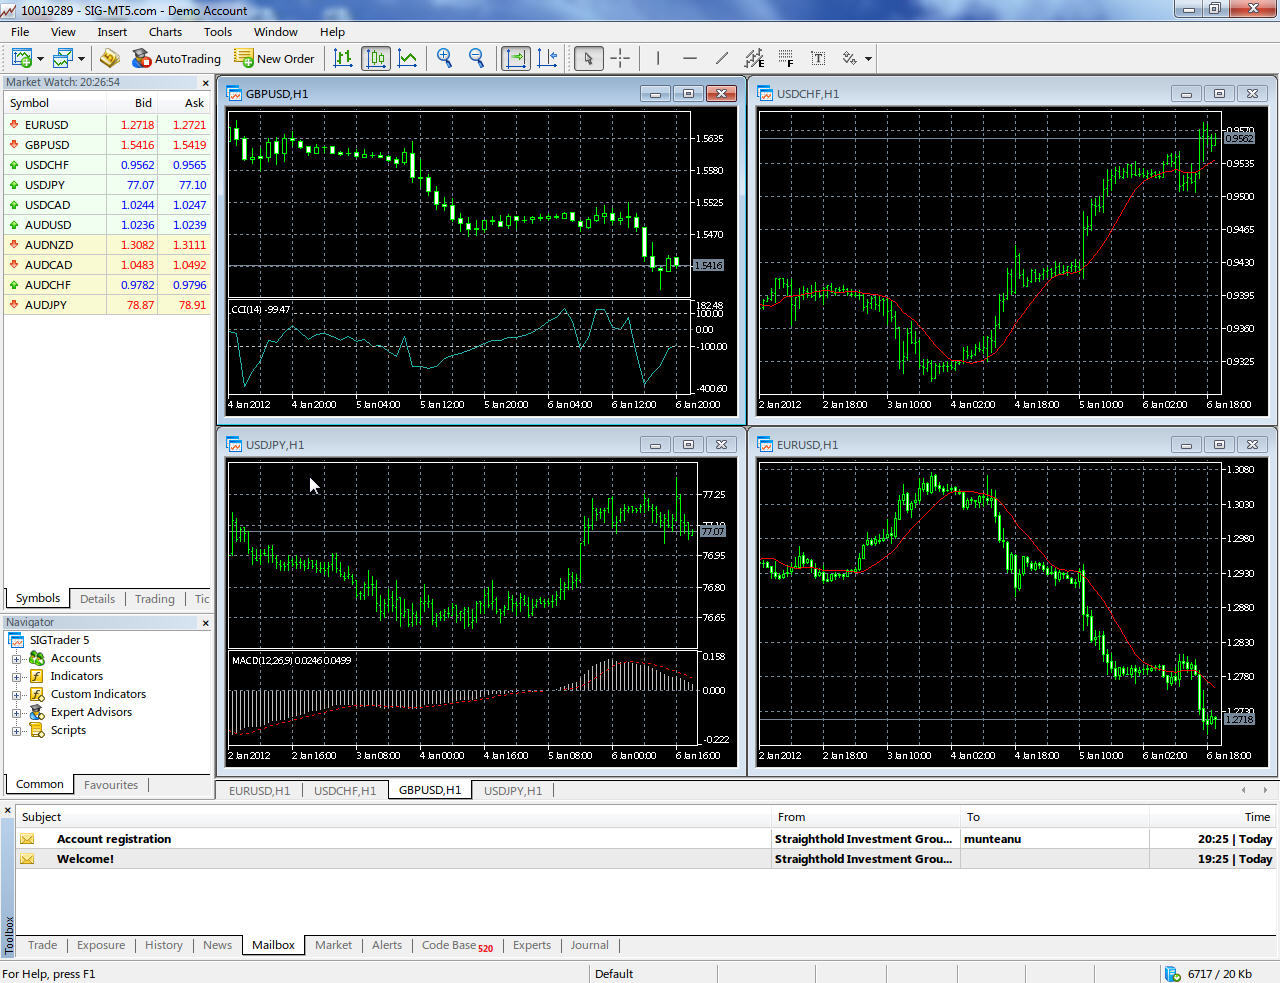
Task: Maximize the USDCHF,H1 chart window
Action: 1219,94
